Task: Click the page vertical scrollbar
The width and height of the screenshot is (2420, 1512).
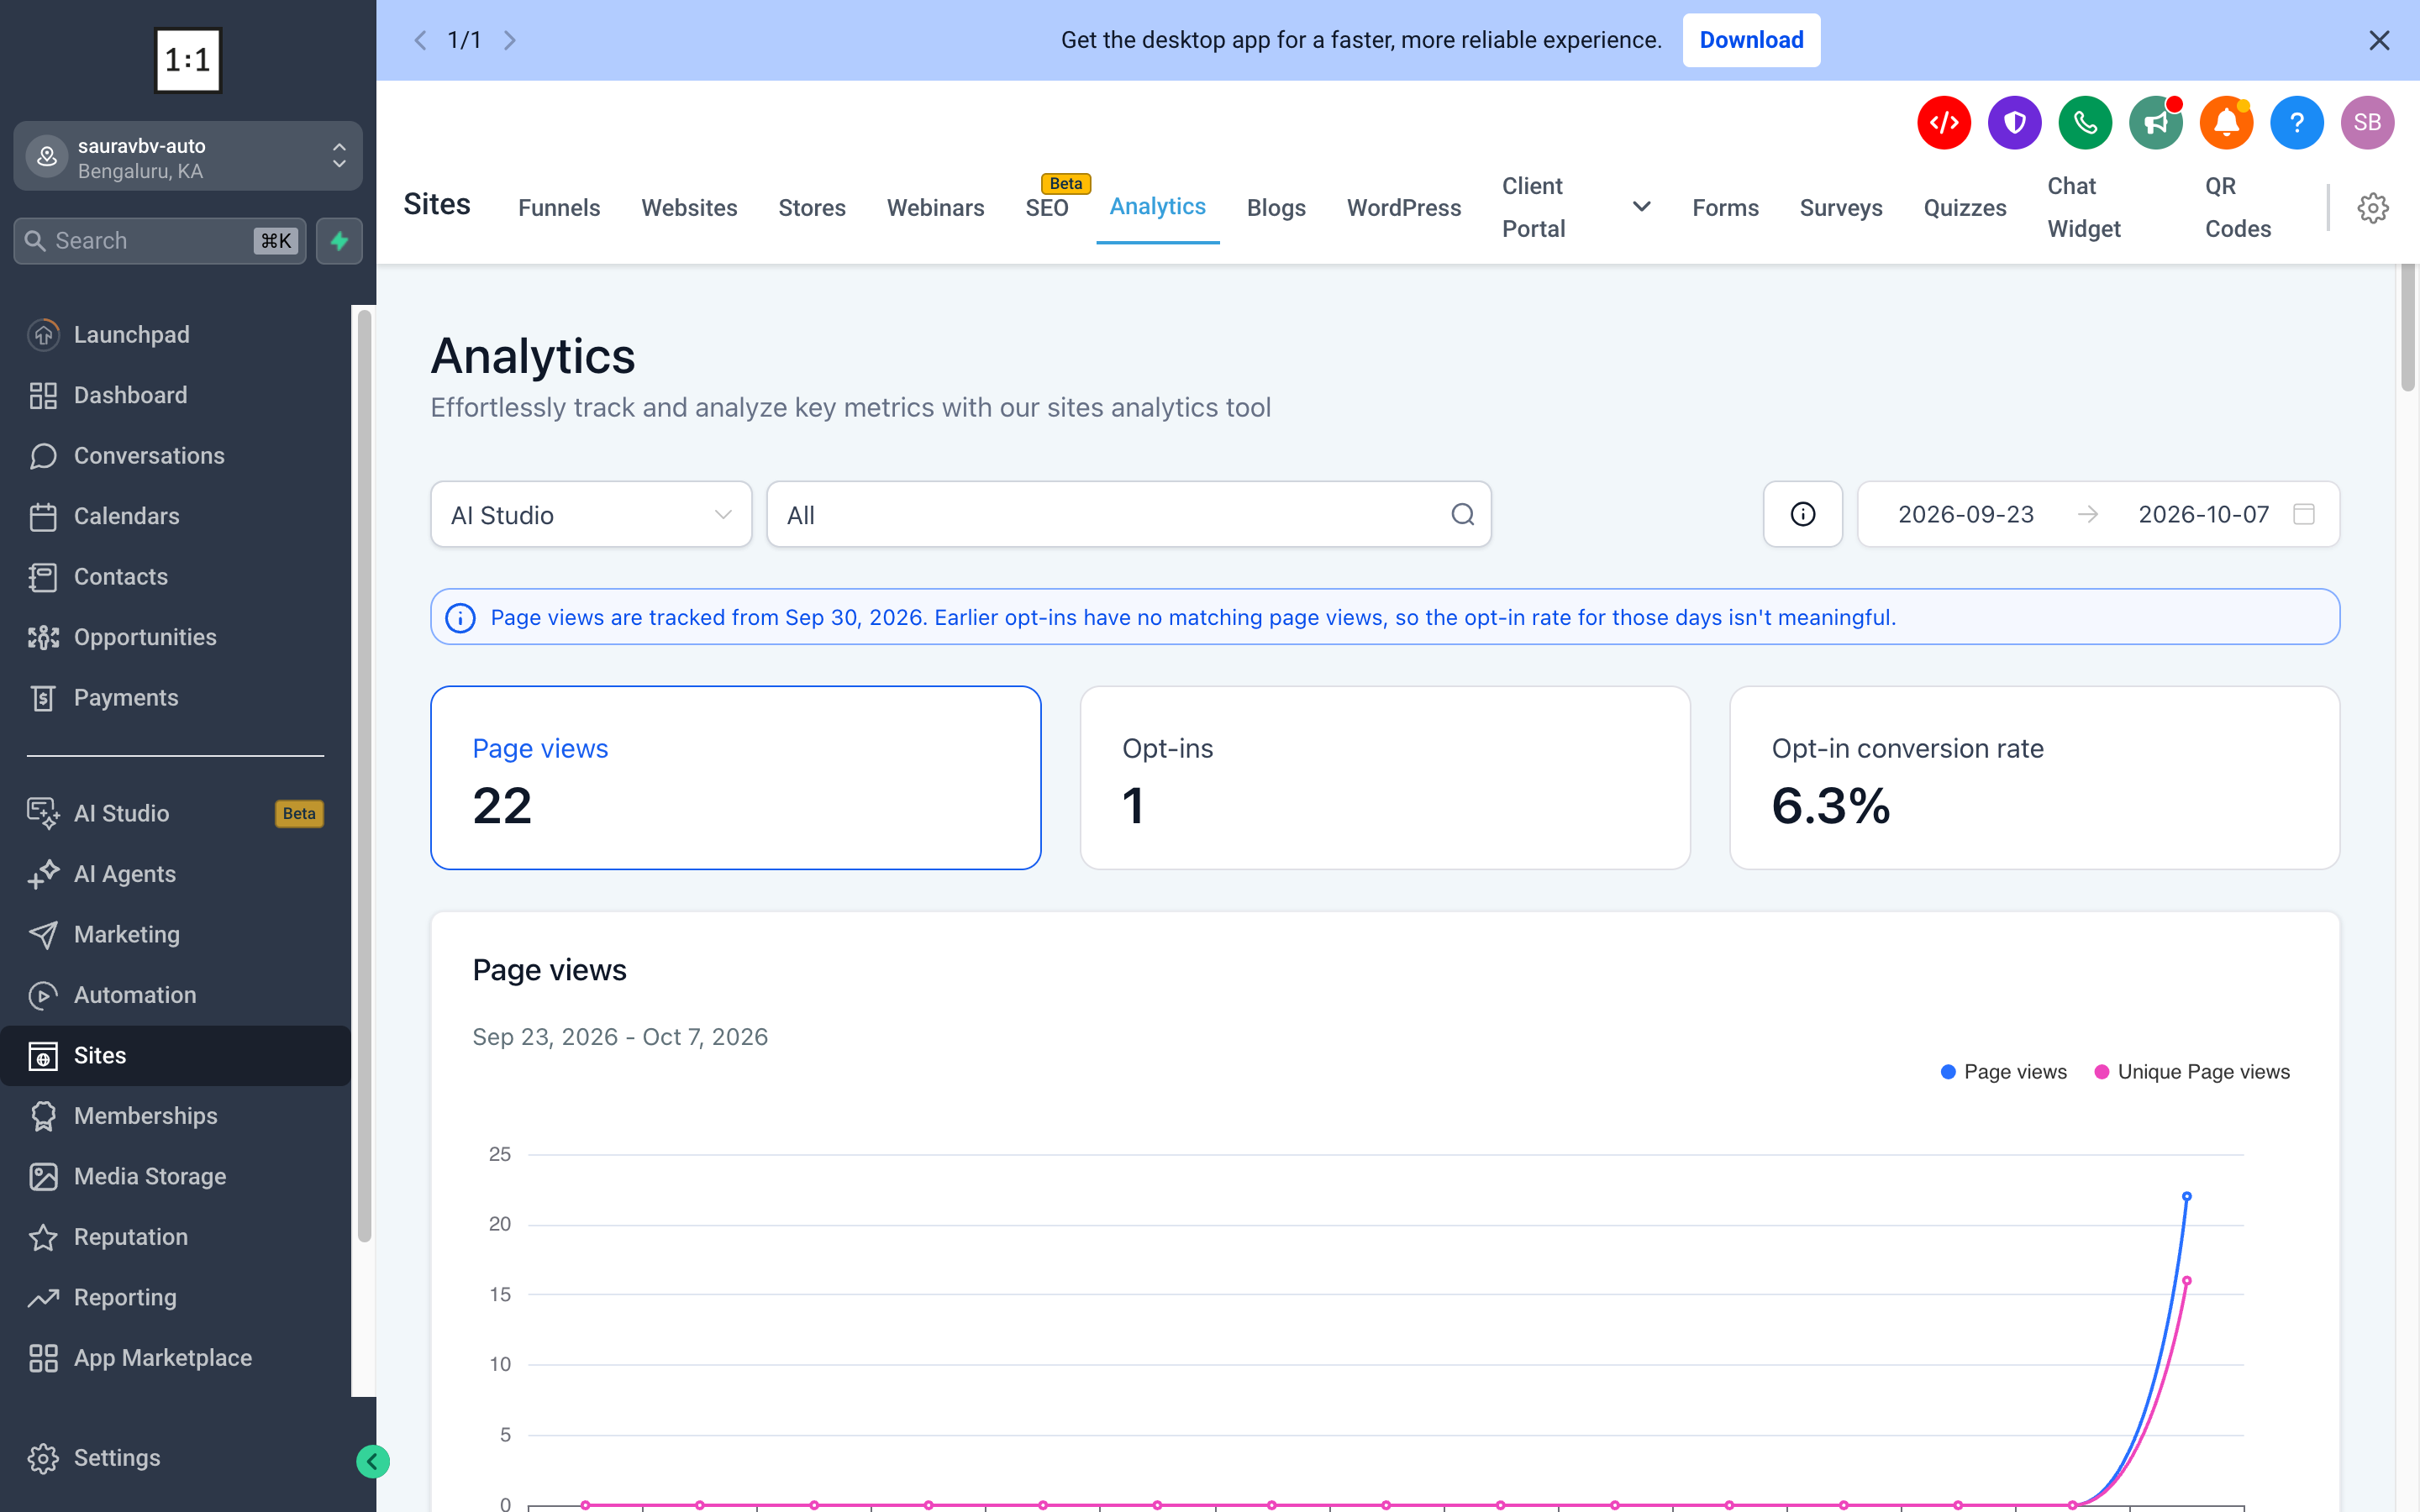Action: point(2408,328)
